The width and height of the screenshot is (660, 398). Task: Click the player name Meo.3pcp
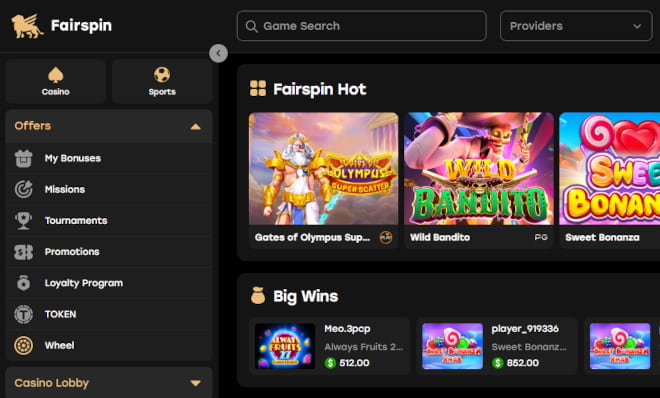coord(347,329)
